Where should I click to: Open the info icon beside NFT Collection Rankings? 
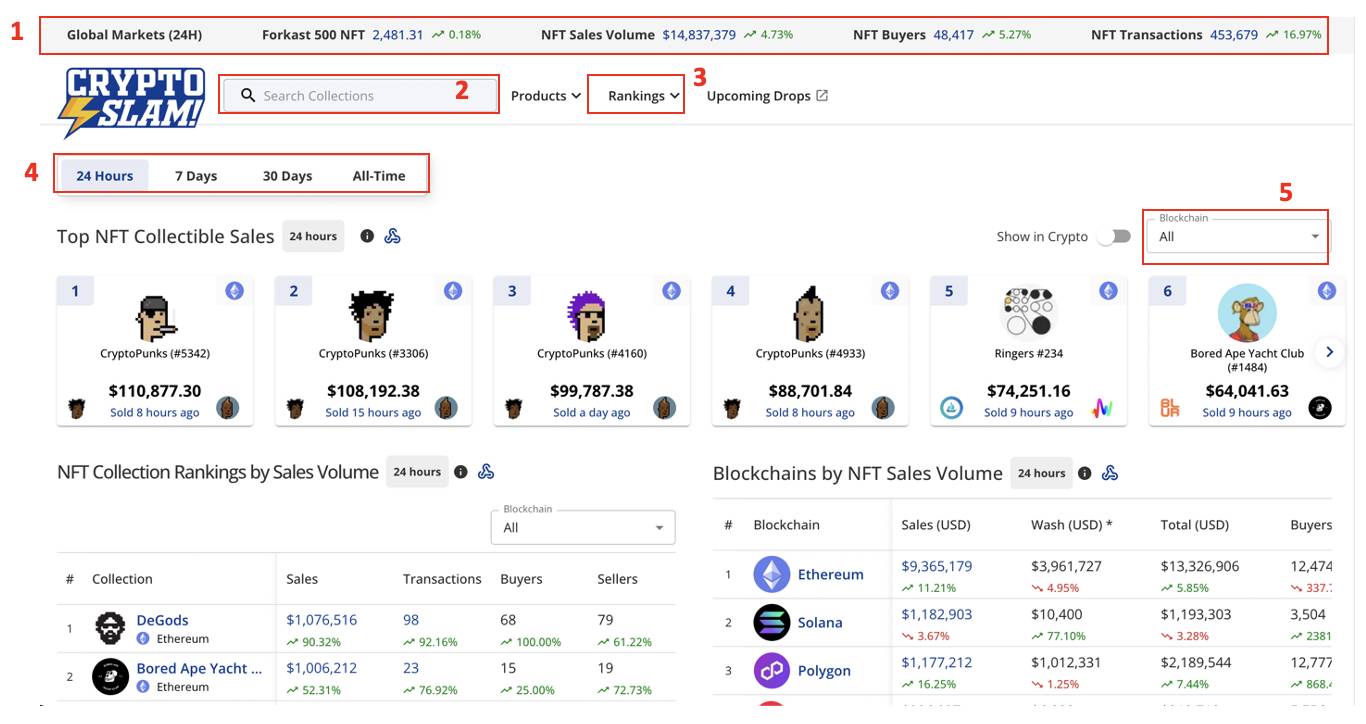461,472
